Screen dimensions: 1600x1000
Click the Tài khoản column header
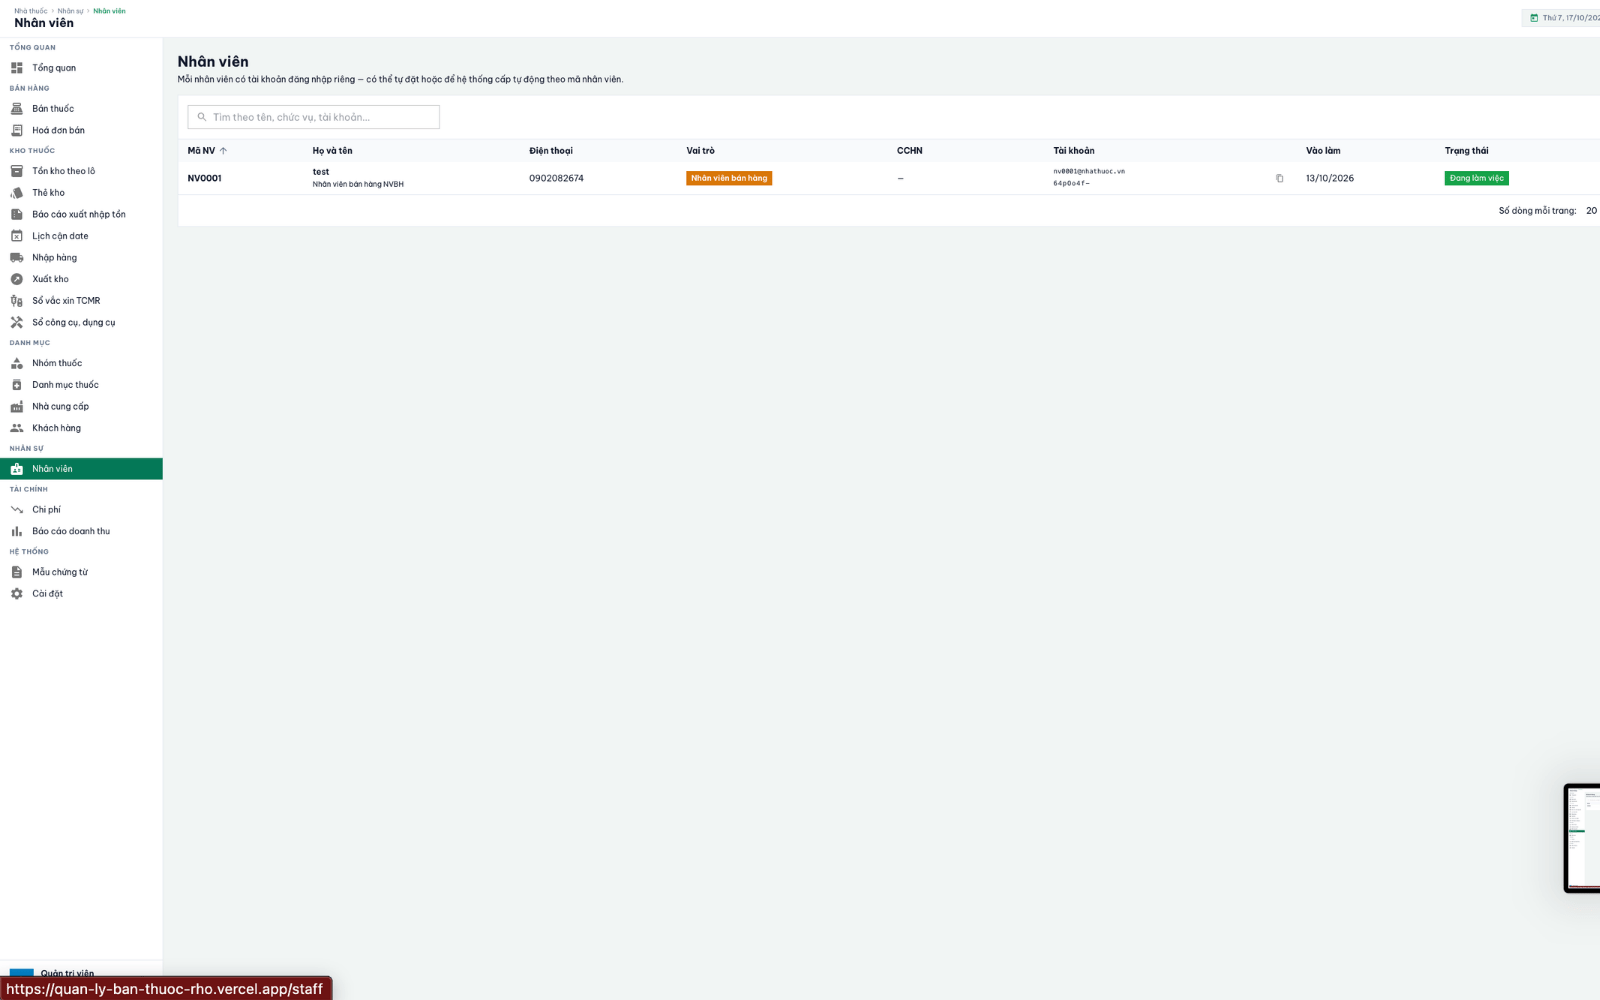click(1074, 151)
